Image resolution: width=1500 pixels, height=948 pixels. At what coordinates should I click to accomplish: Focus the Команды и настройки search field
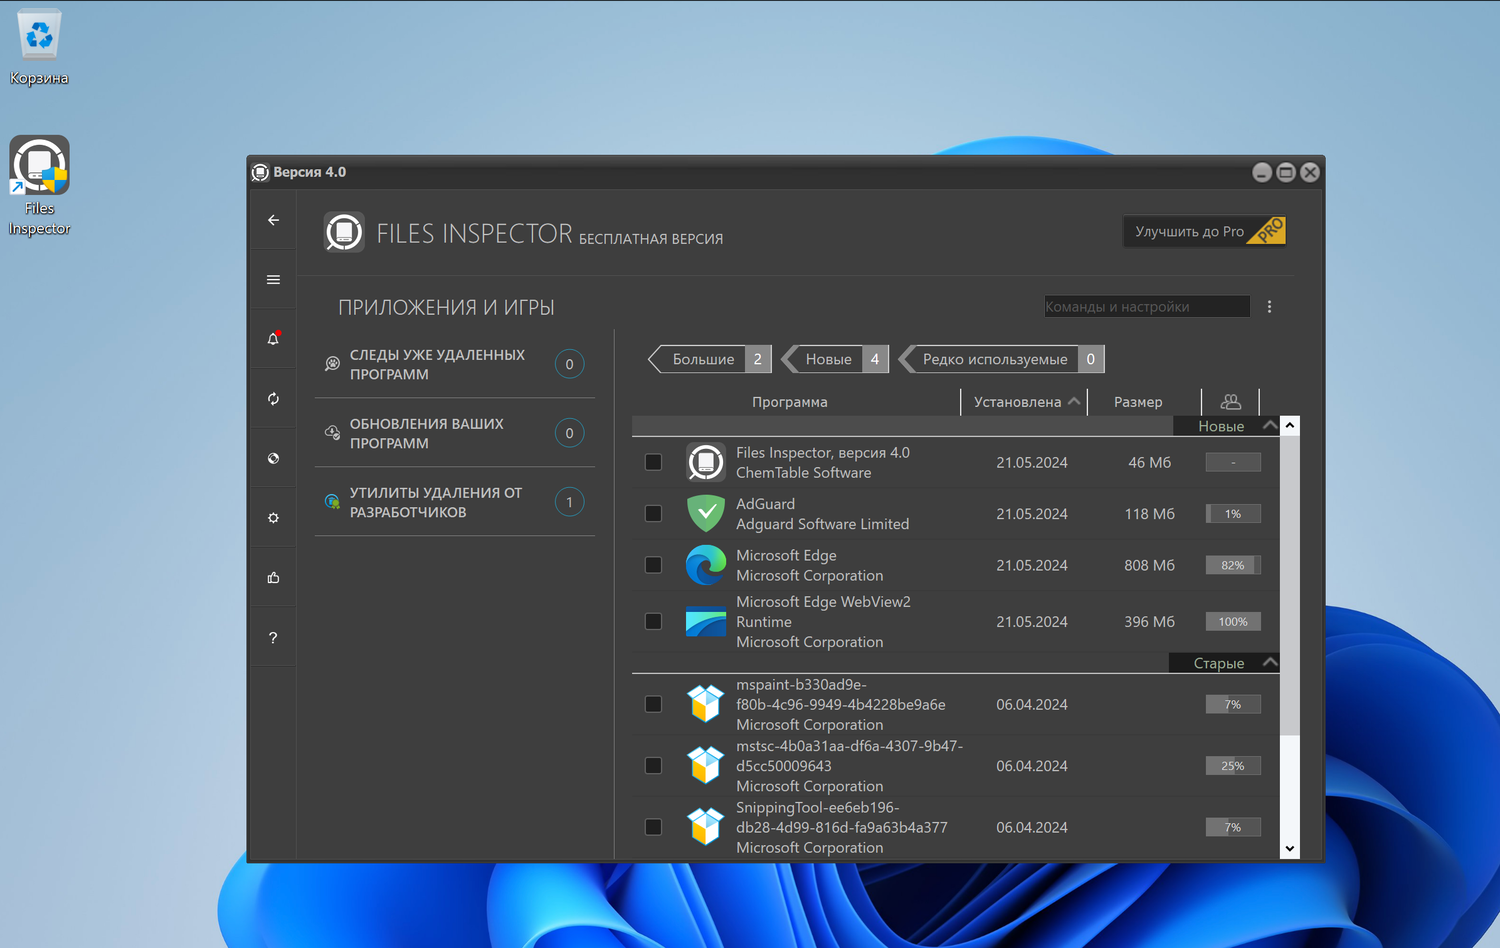(1147, 307)
